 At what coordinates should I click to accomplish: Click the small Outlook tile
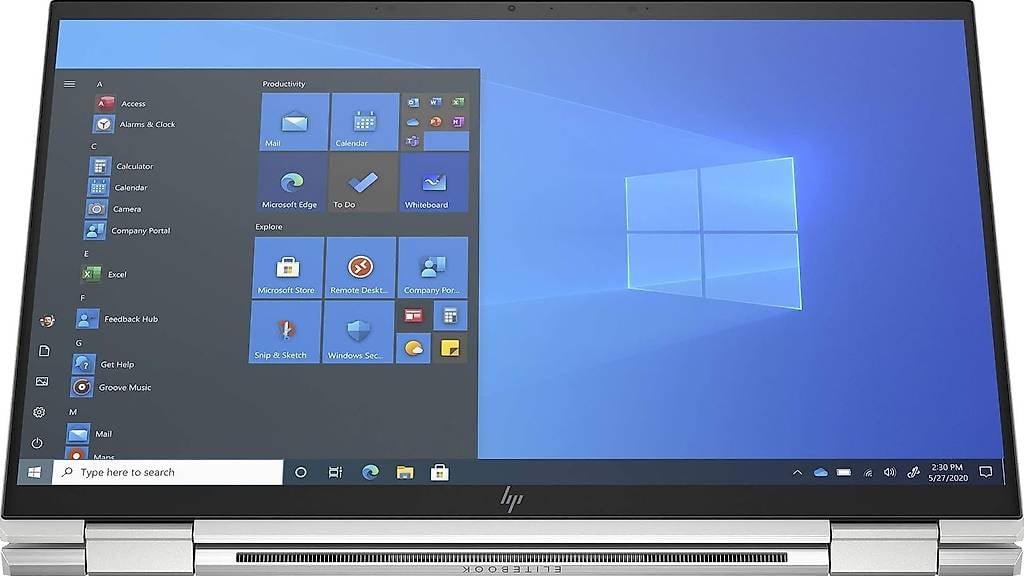pyautogui.click(x=413, y=103)
